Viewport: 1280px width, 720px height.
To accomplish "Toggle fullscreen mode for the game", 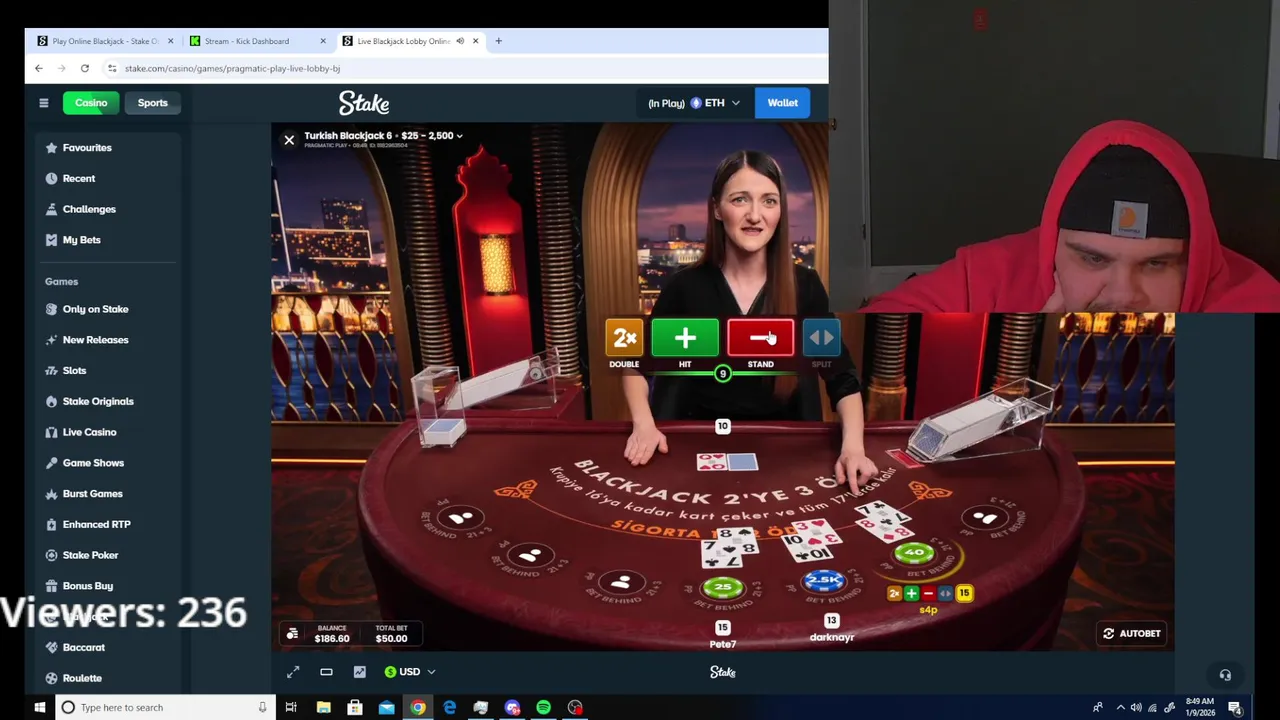I will [x=293, y=672].
